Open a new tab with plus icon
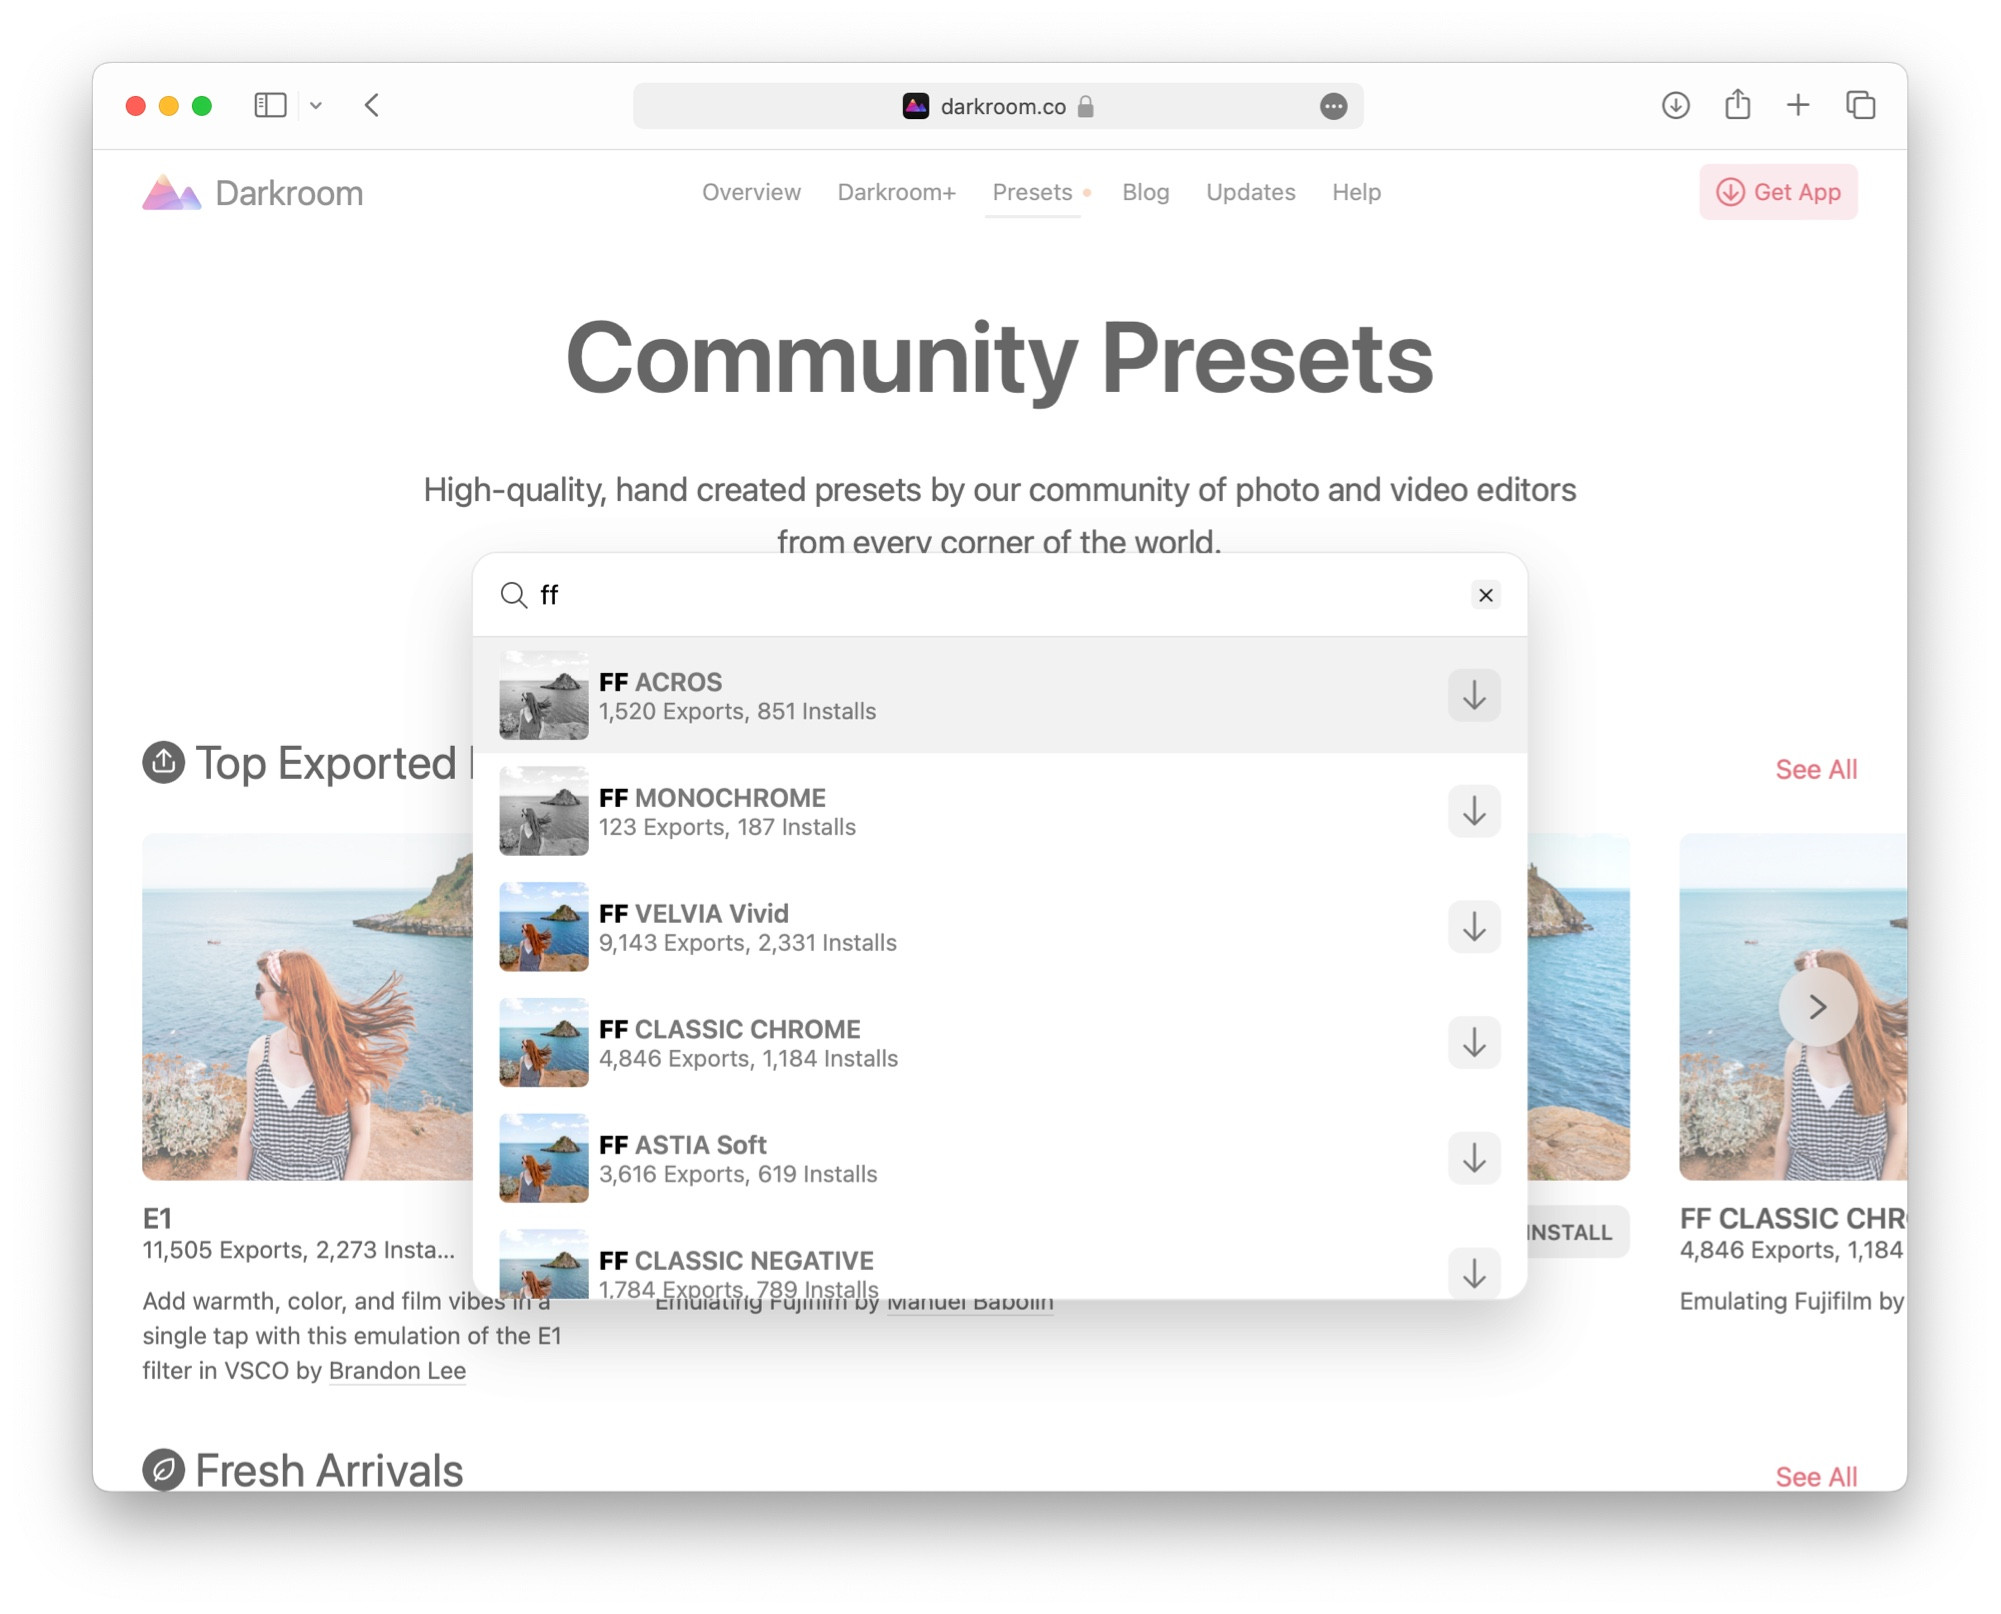 1798,105
